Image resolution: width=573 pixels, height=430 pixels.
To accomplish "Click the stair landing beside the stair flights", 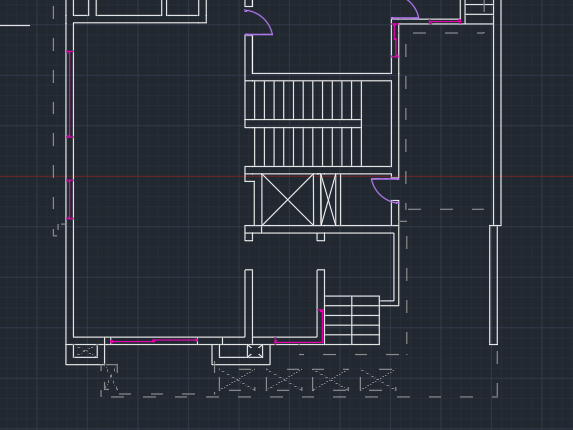I will (377, 123).
